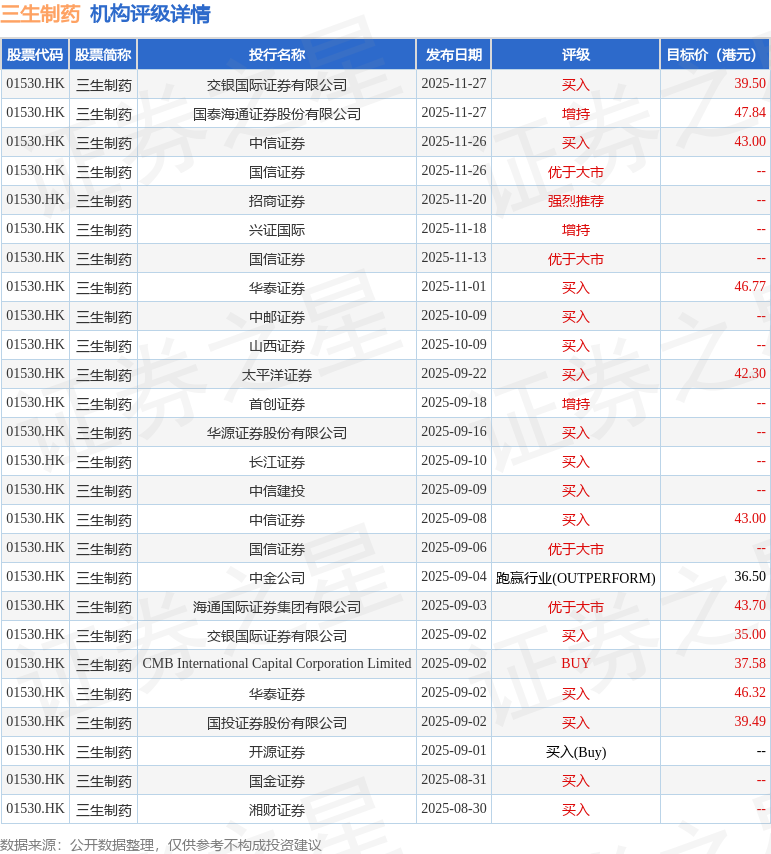Viewport: 771px width, 854px height.
Task: Click the BUY rating
Action: [576, 663]
